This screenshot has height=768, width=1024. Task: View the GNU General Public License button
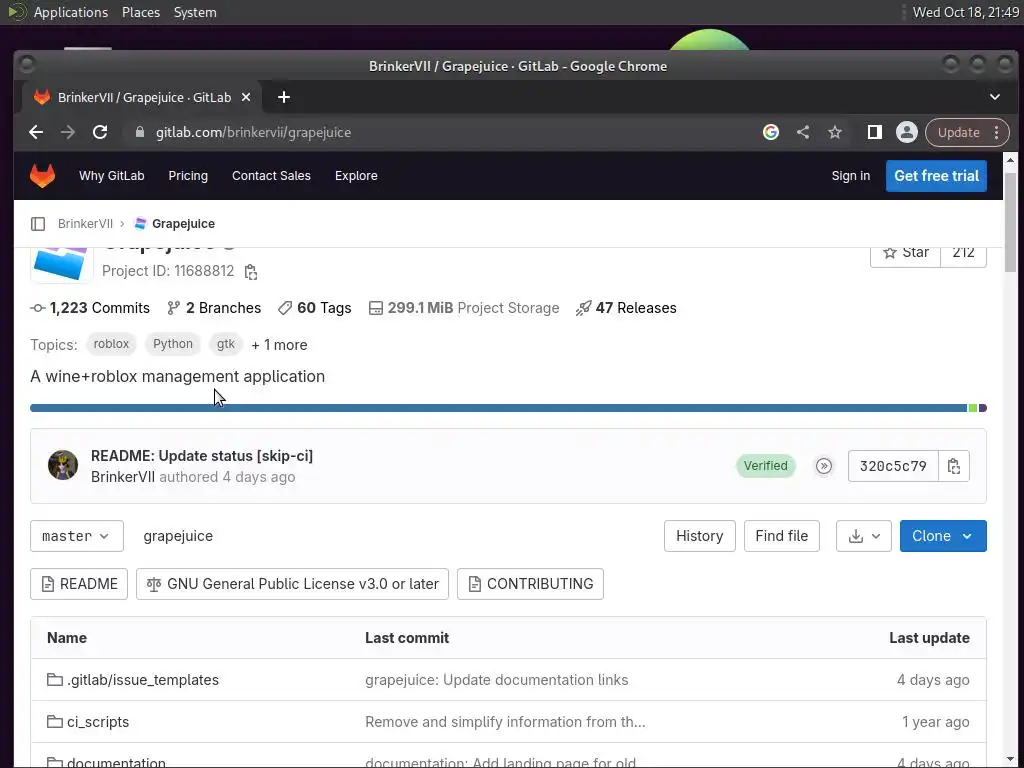click(x=293, y=584)
